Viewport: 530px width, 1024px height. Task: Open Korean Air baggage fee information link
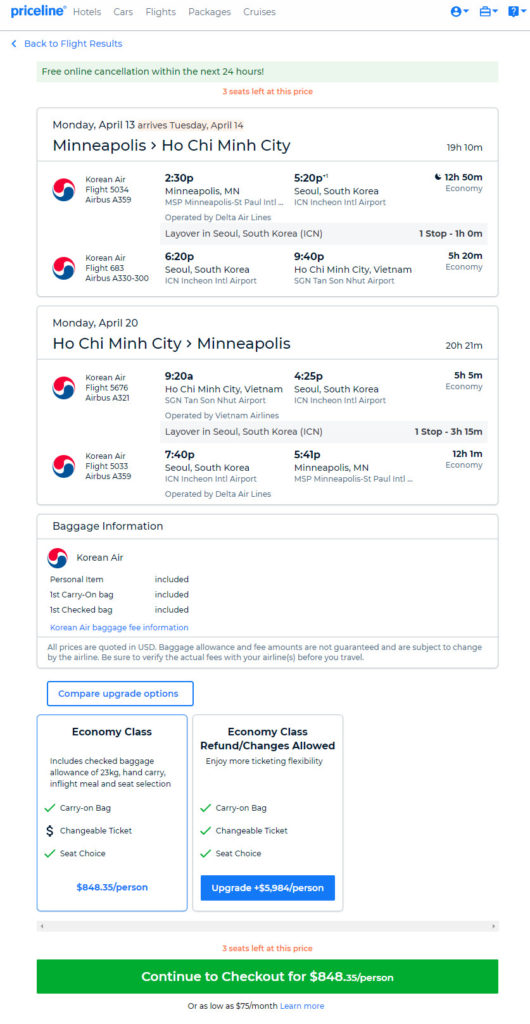point(119,628)
